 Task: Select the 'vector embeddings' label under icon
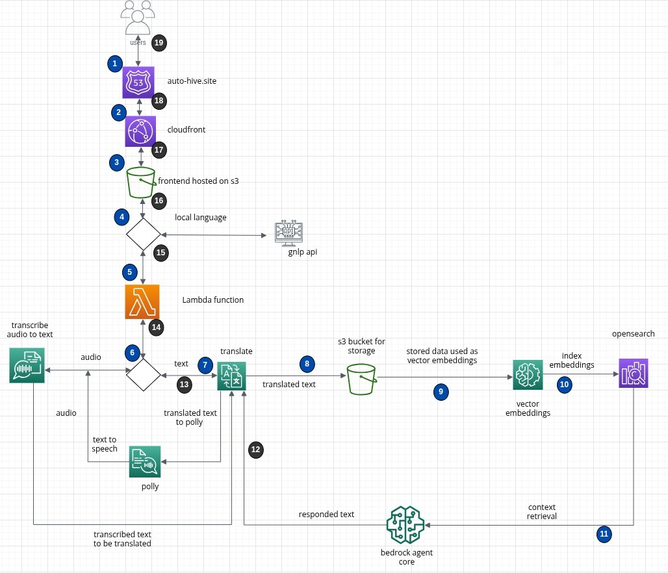[528, 409]
